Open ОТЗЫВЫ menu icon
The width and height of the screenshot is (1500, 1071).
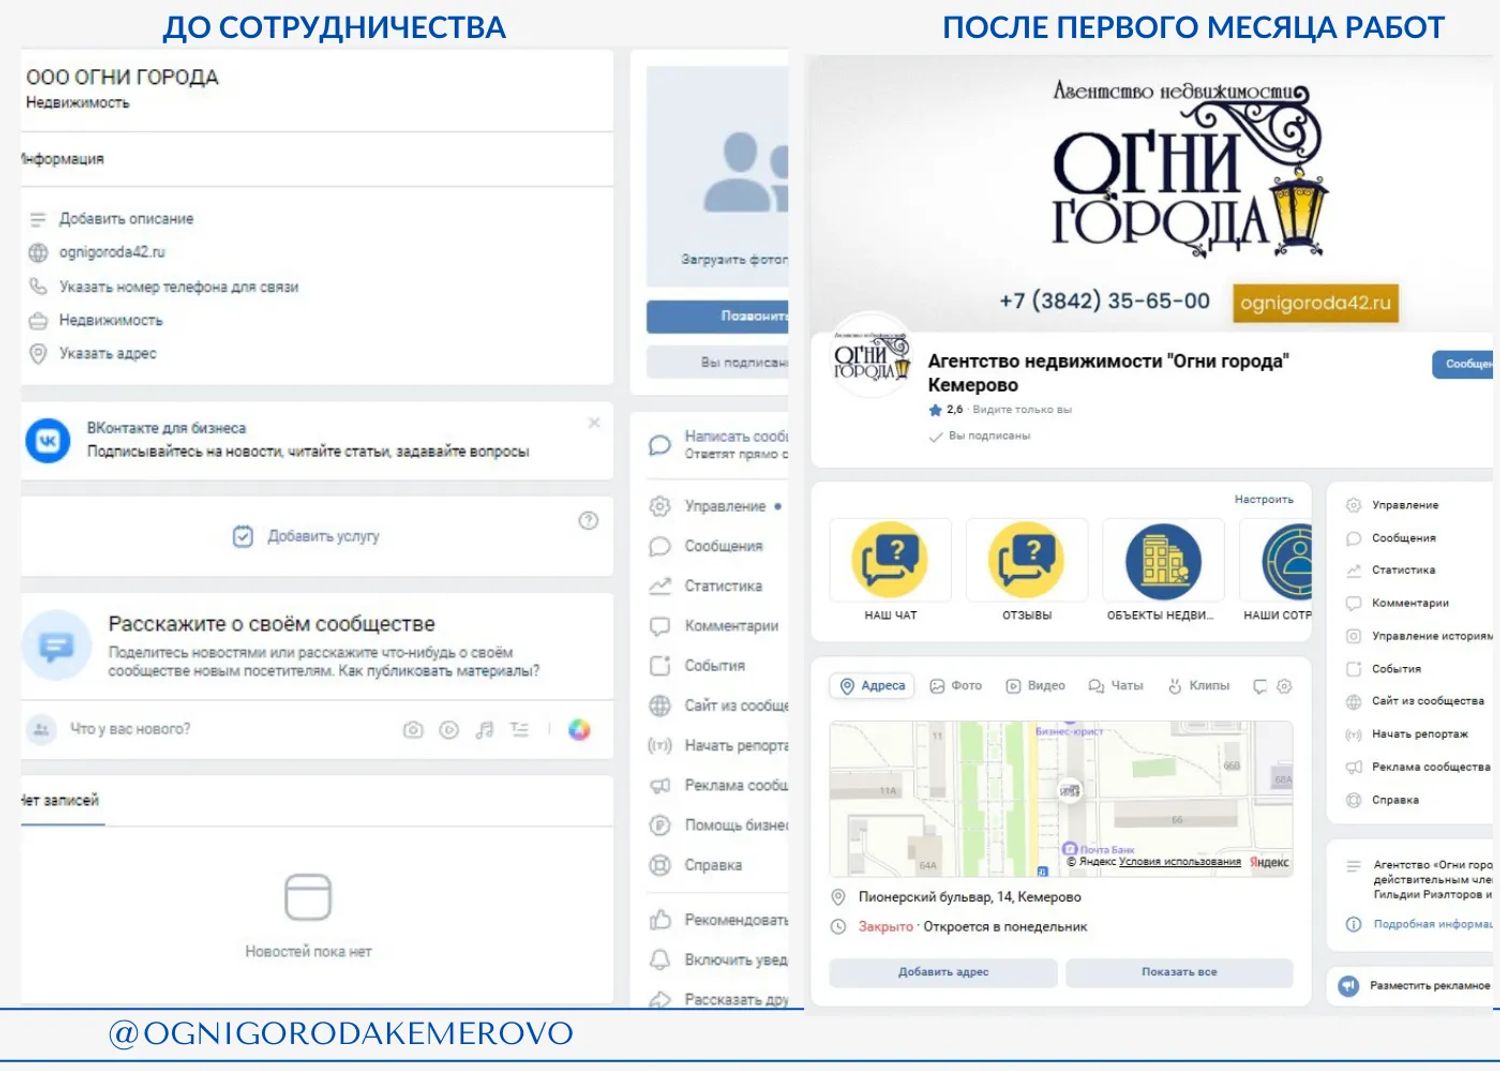coord(1026,561)
